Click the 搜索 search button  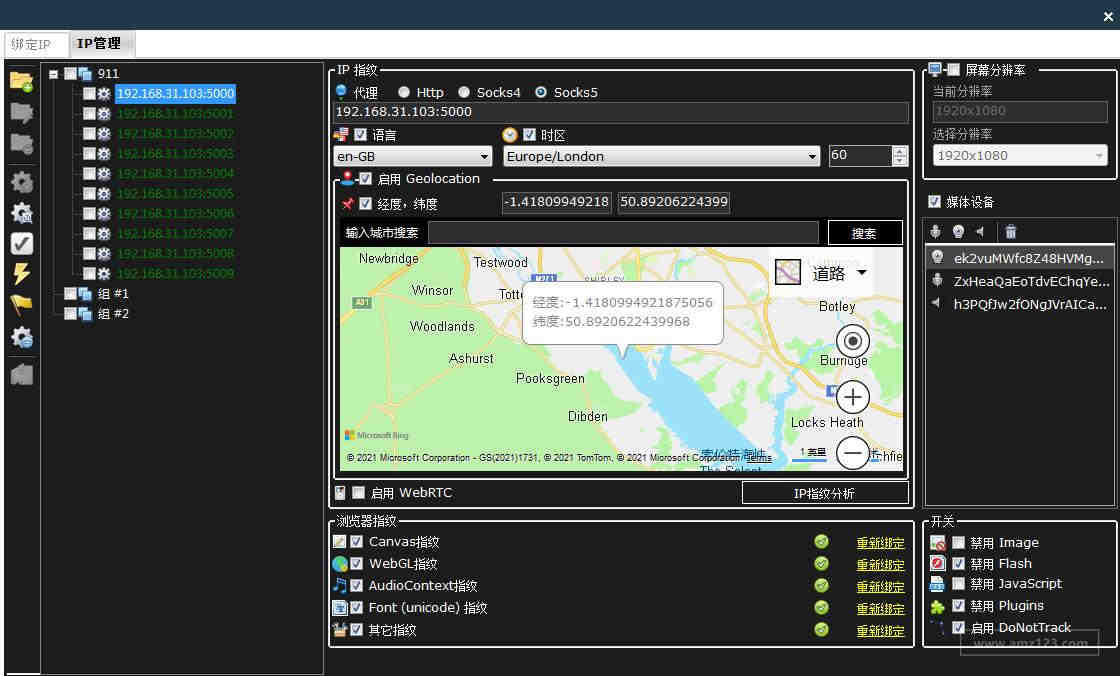tap(864, 233)
